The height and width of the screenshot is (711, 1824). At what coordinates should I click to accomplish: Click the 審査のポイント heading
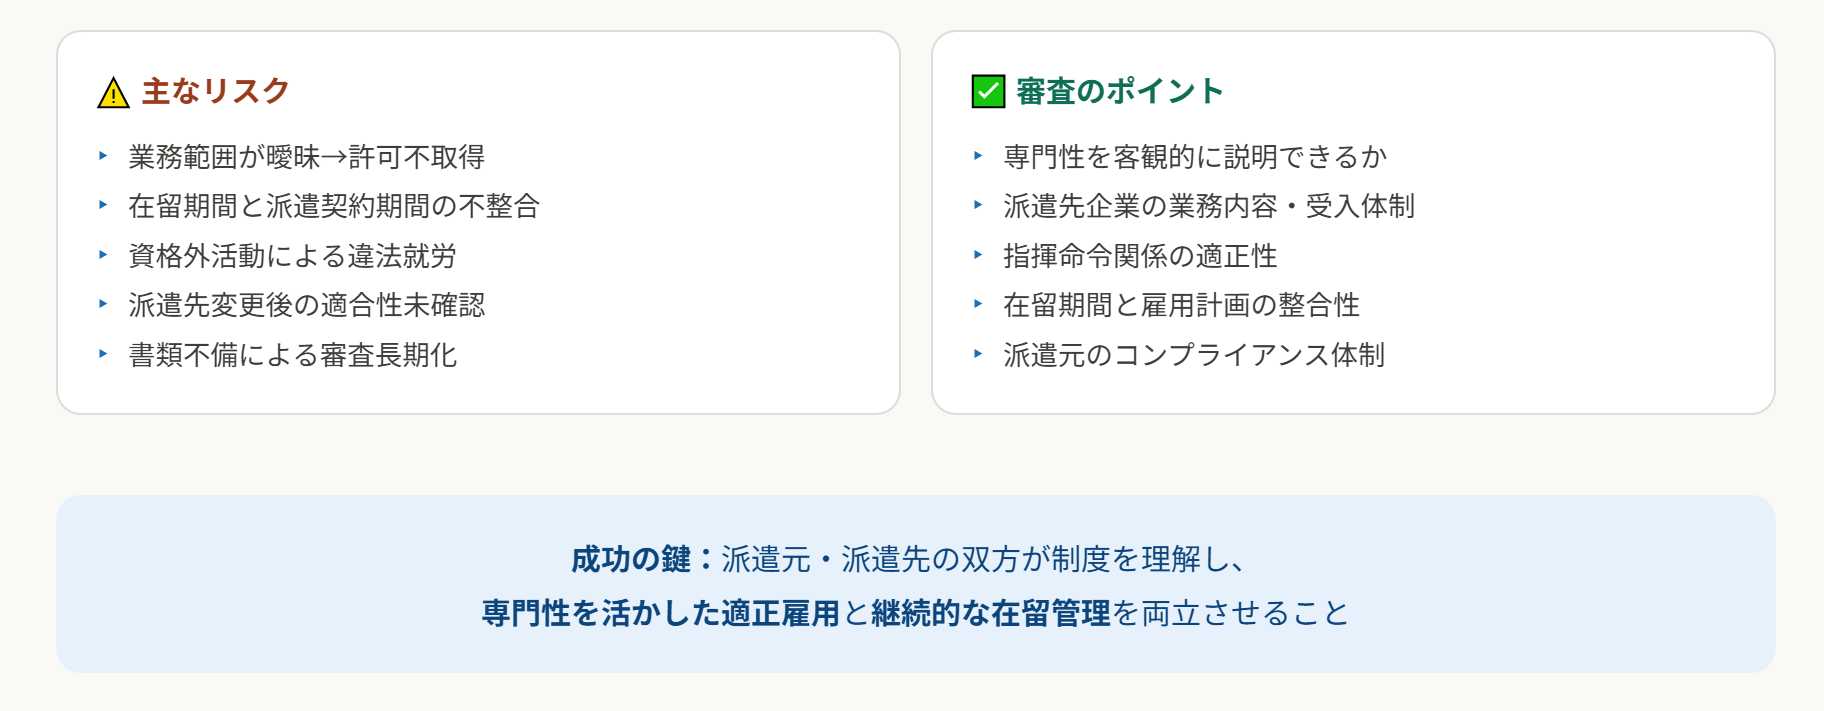tap(1119, 91)
